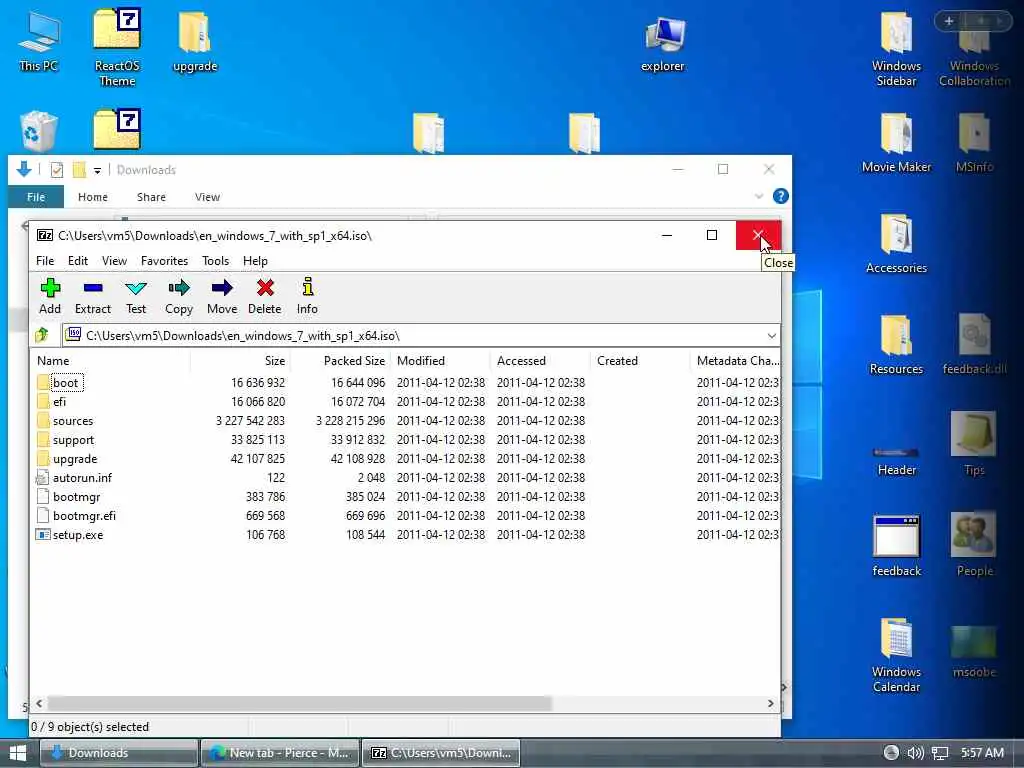Run the Test archive tool
The image size is (1024, 768).
click(136, 296)
